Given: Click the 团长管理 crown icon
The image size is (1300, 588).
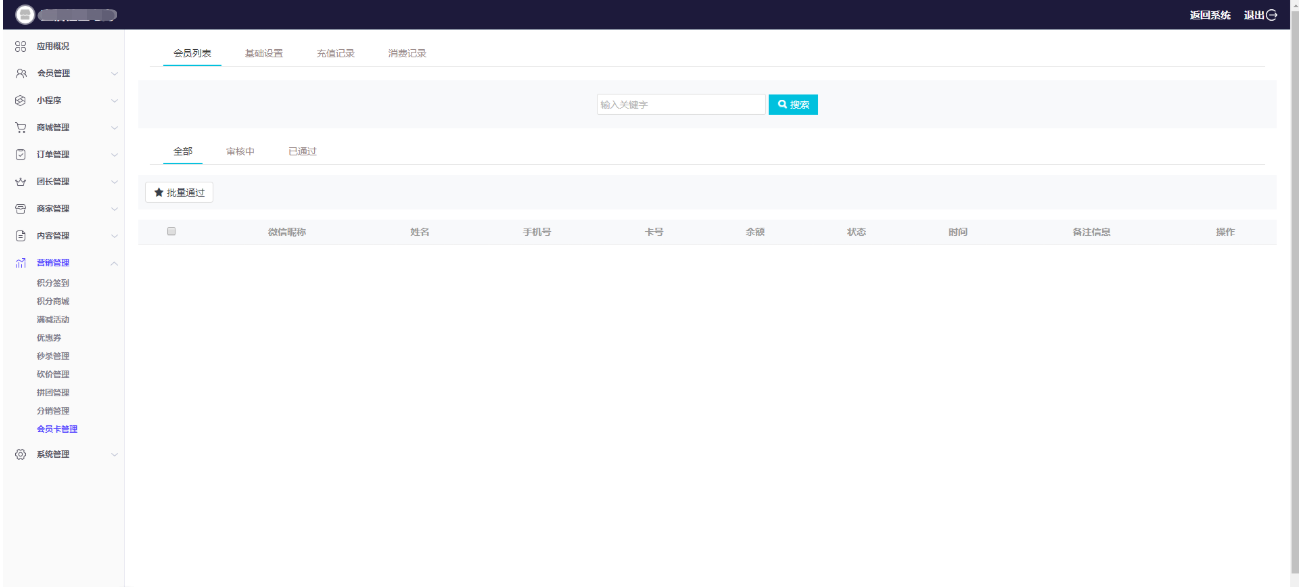Looking at the screenshot, I should (x=20, y=182).
